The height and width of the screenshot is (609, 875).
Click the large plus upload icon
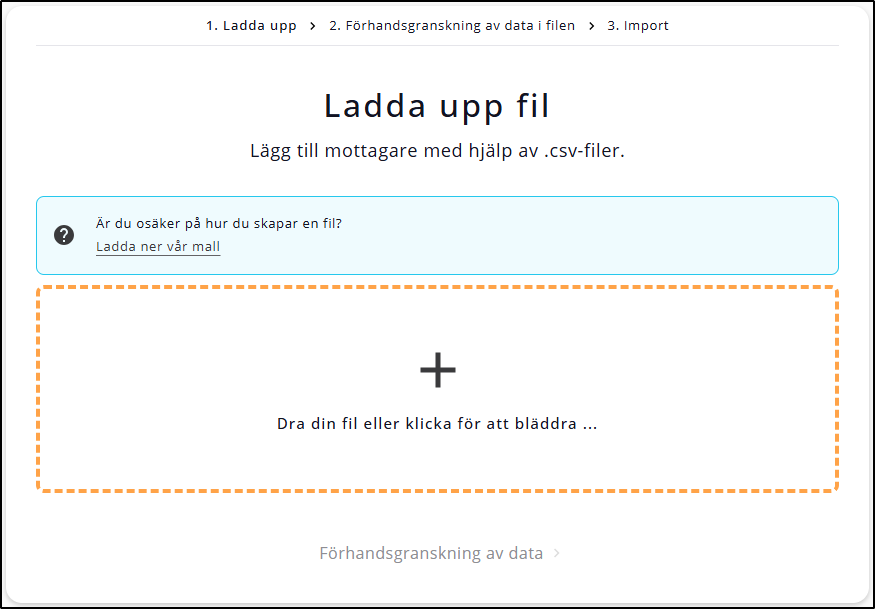[x=437, y=370]
